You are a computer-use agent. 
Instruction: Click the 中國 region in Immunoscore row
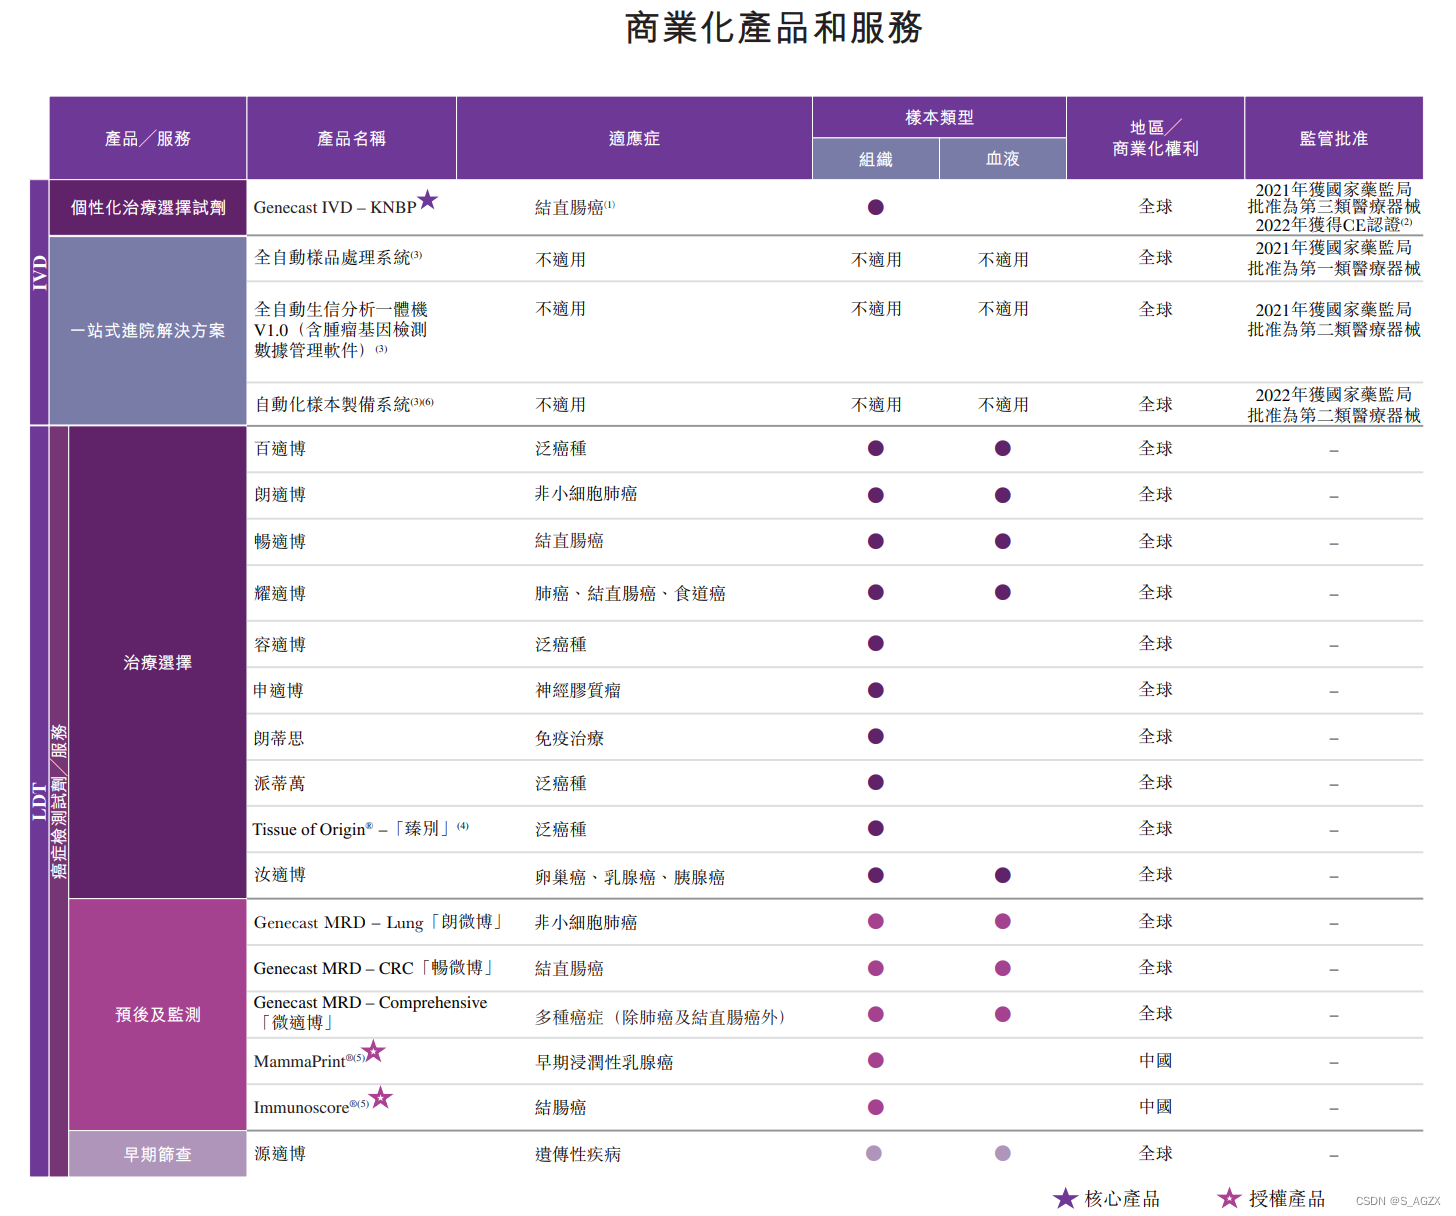click(x=1155, y=1106)
